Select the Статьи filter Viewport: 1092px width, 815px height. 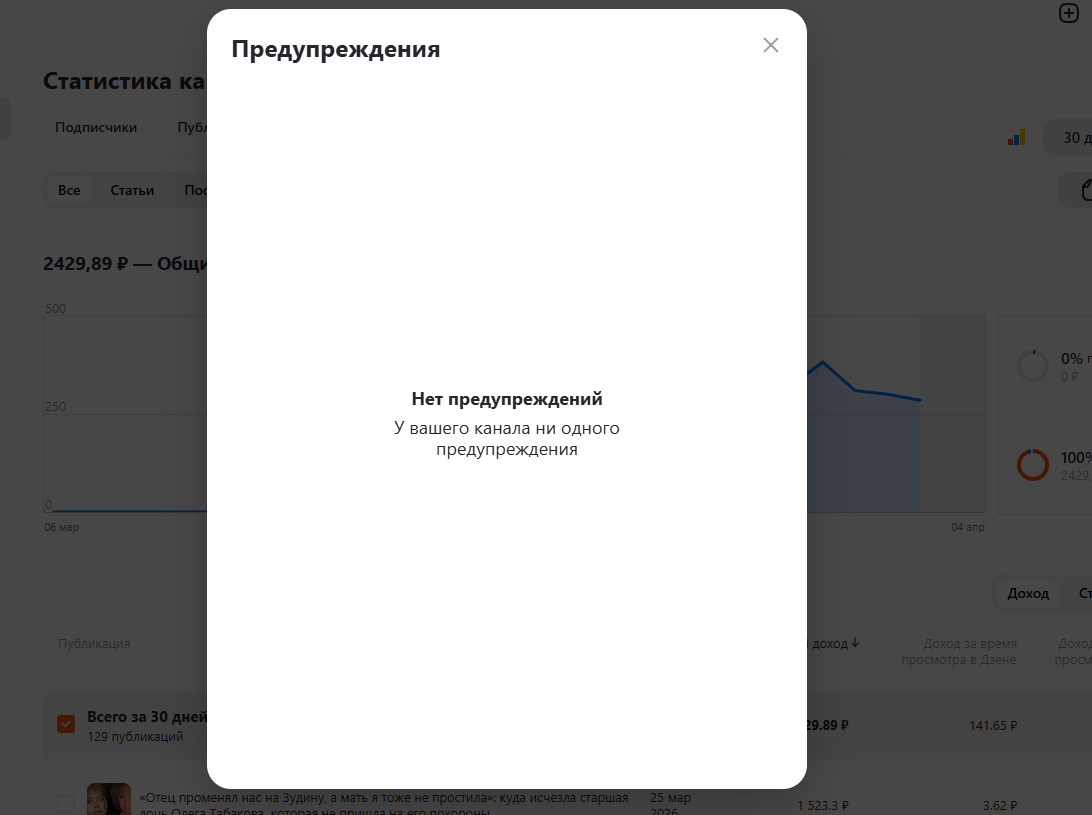pyautogui.click(x=132, y=190)
